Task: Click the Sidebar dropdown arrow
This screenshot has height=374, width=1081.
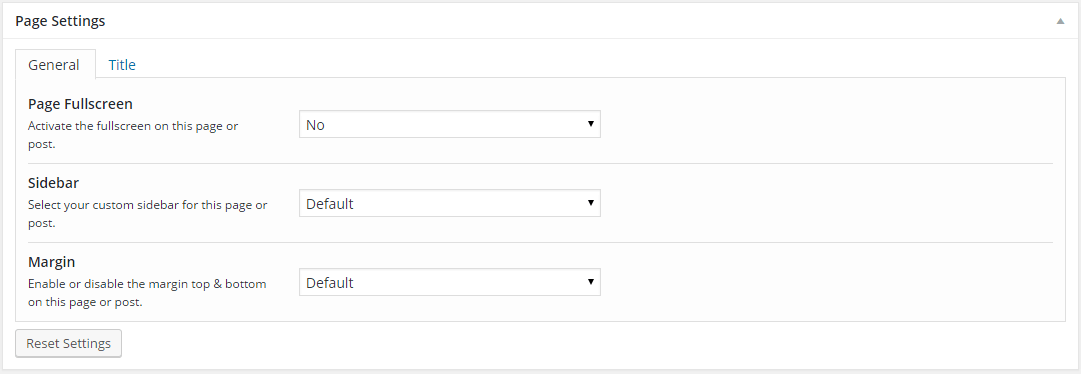Action: 591,203
